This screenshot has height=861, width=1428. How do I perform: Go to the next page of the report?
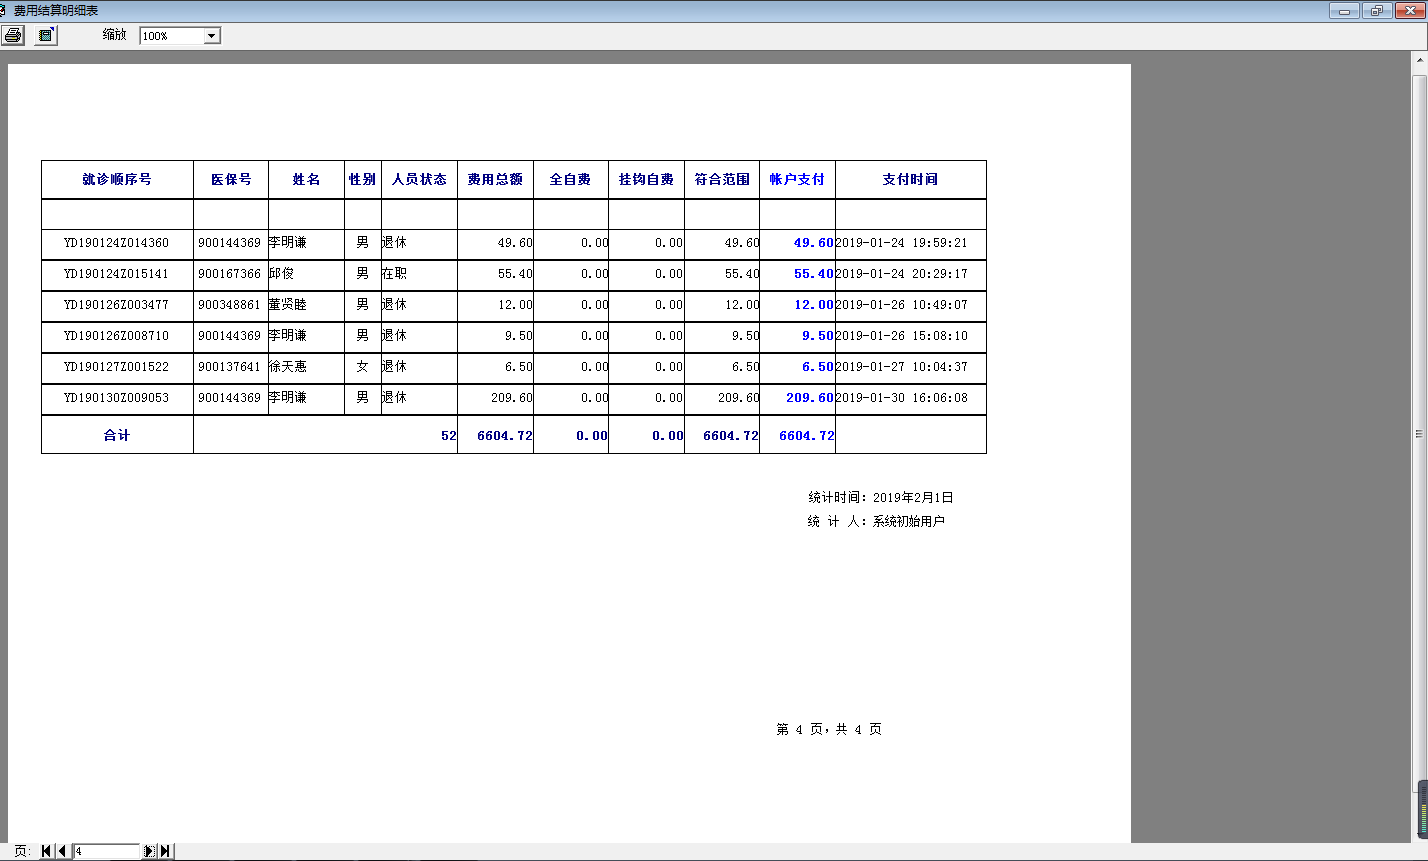150,851
